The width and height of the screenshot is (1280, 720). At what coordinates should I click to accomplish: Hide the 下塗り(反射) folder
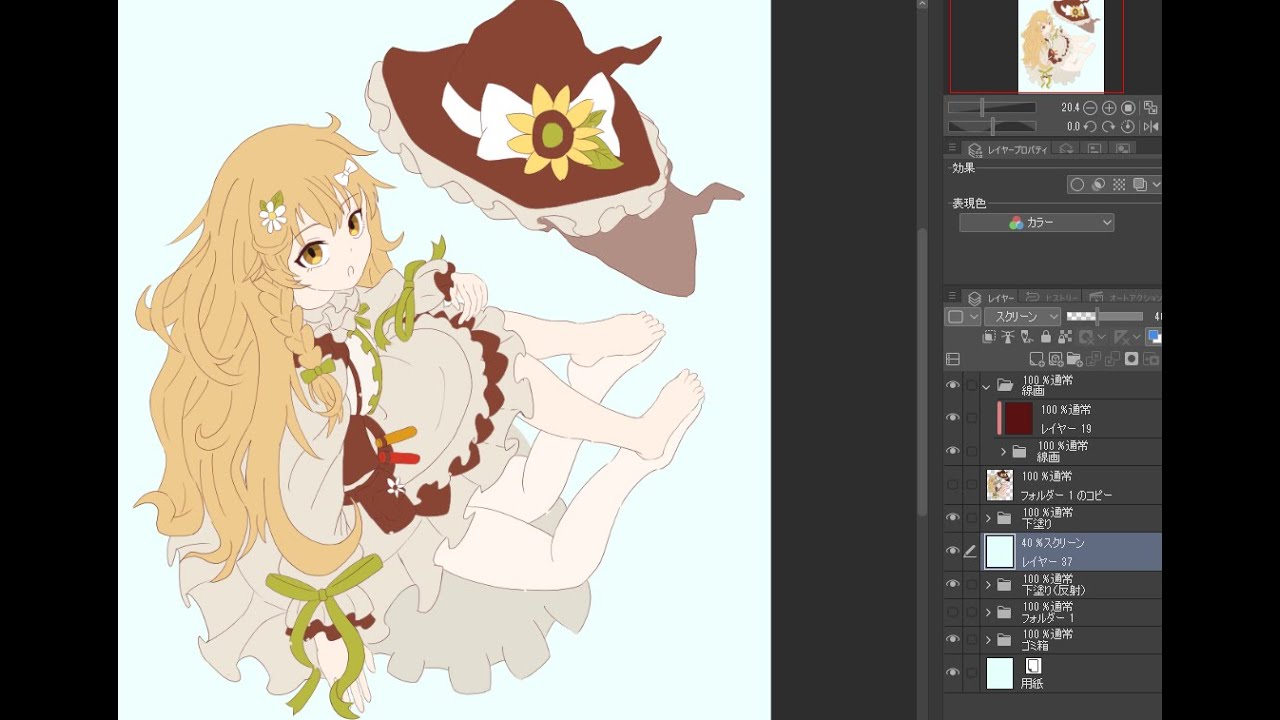953,584
